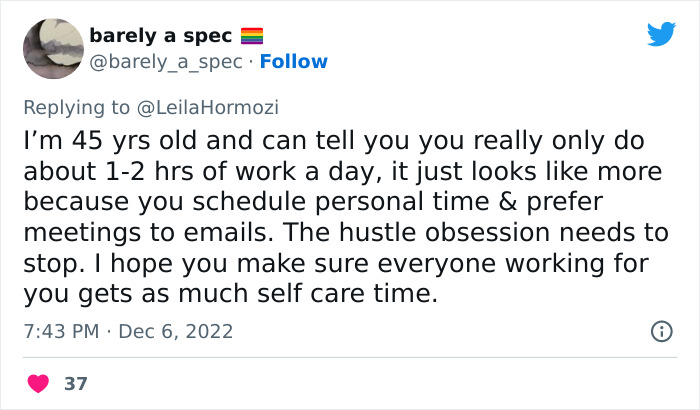Viewport: 700px width, 410px height.
Task: Open the display name barely a spec
Action: (161, 36)
